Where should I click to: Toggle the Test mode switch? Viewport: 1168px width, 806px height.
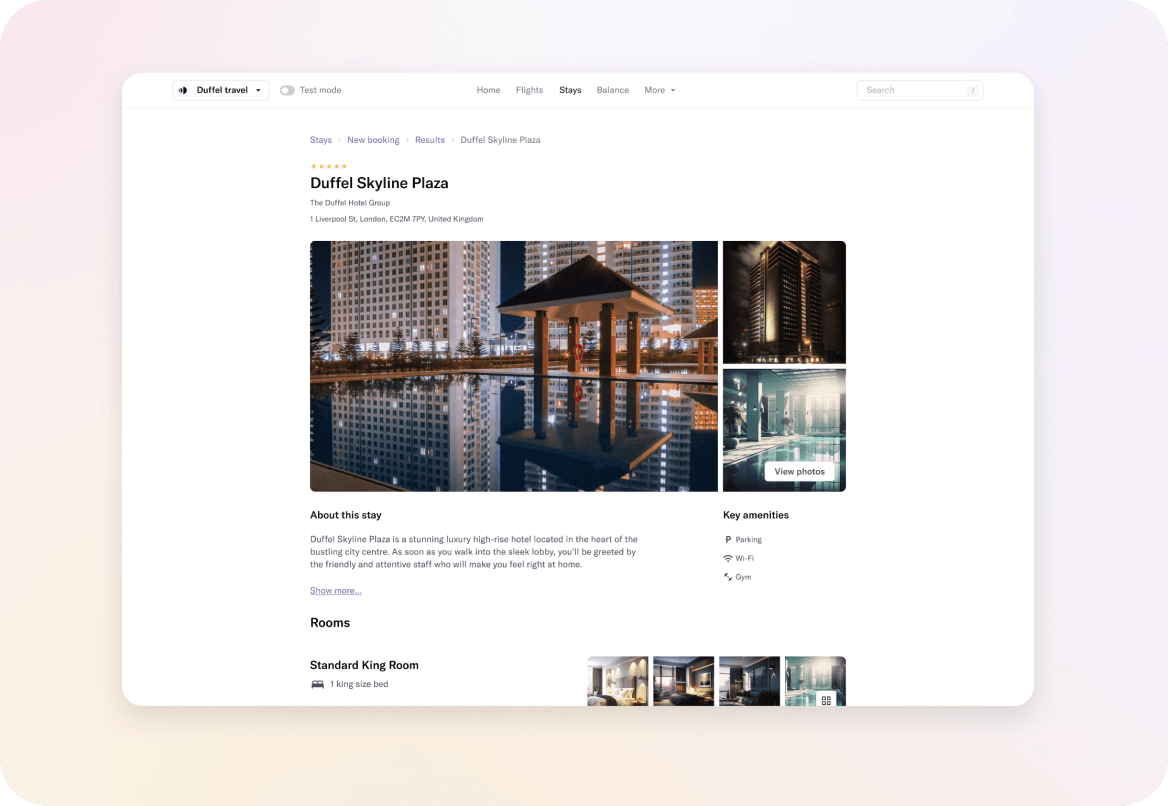287,90
